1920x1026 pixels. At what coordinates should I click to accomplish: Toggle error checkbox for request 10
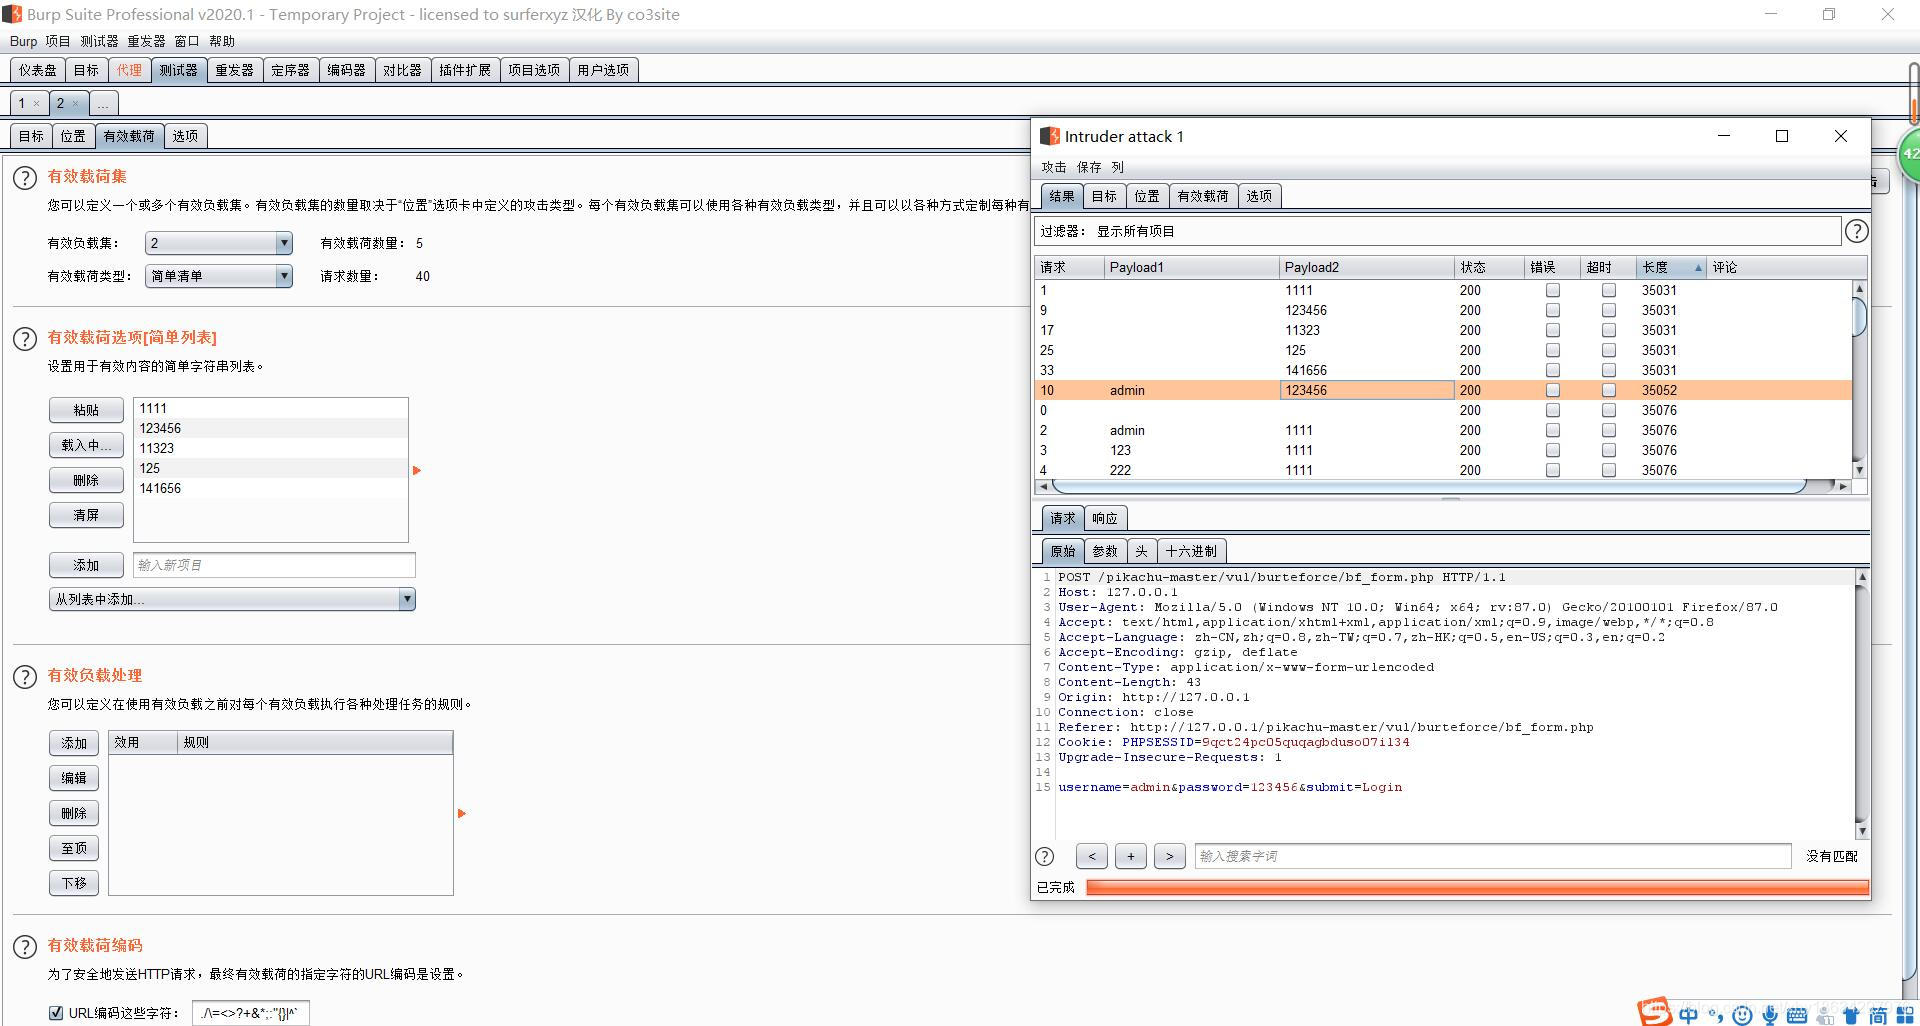tap(1553, 390)
